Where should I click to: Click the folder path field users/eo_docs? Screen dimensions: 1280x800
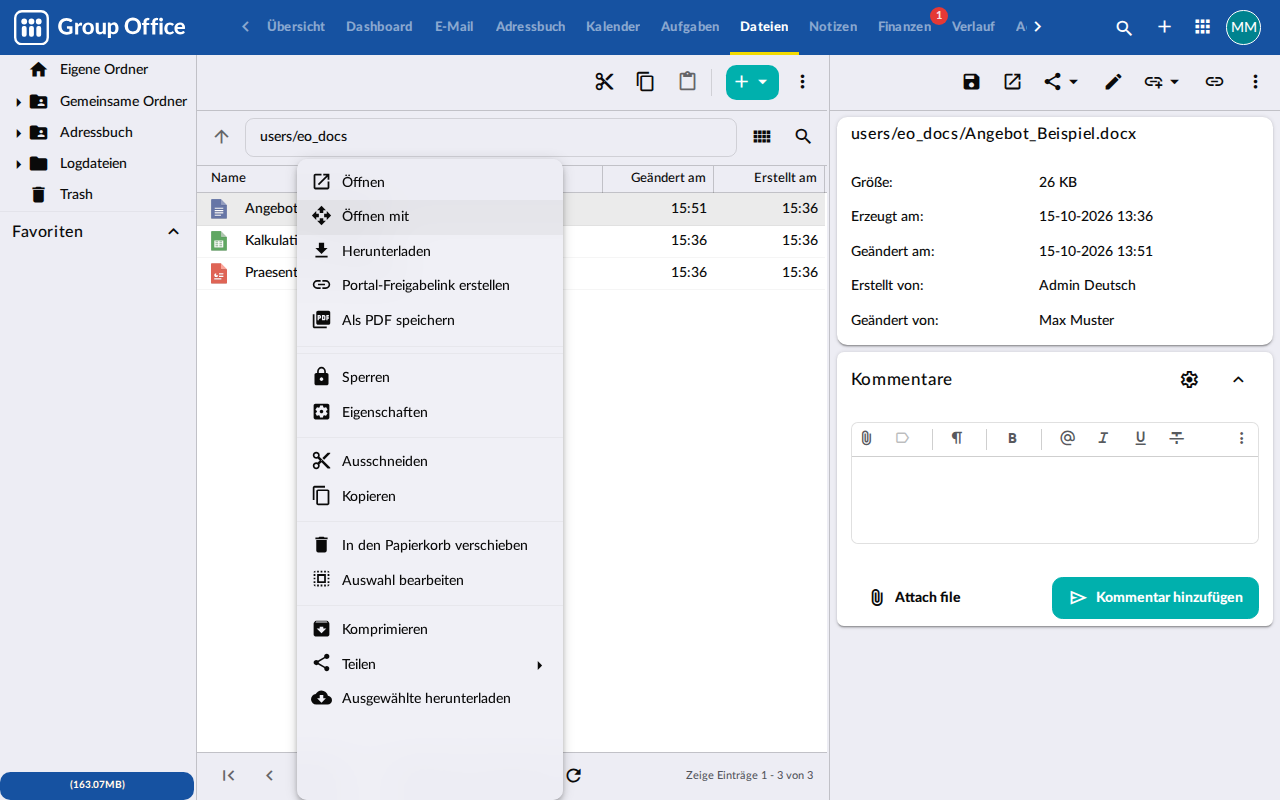pyautogui.click(x=491, y=137)
